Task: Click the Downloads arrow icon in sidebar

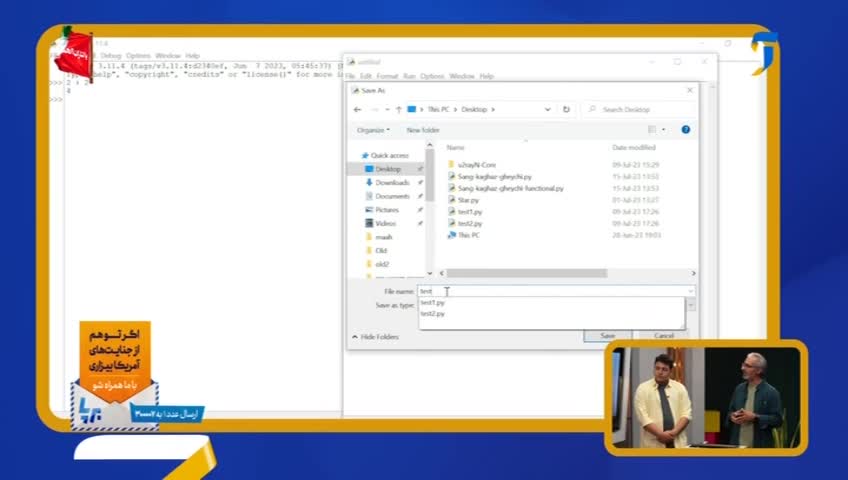Action: [369, 182]
